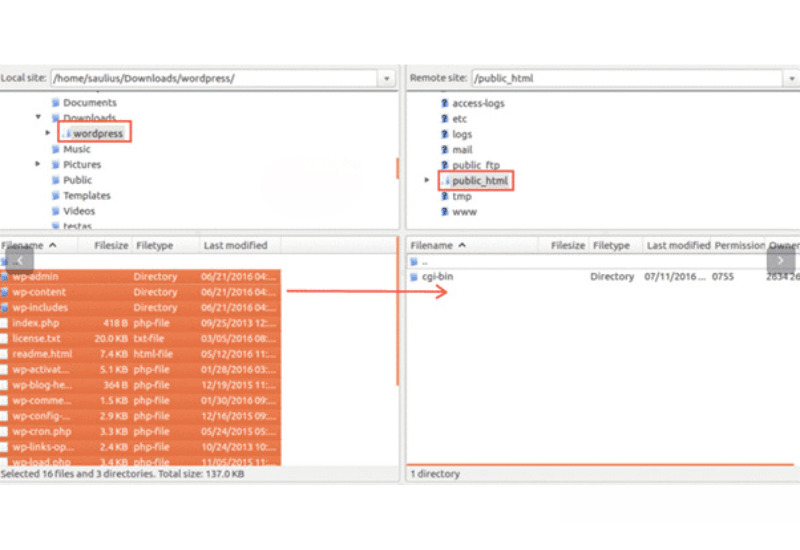Sort remote files by Filetype column

click(x=616, y=245)
